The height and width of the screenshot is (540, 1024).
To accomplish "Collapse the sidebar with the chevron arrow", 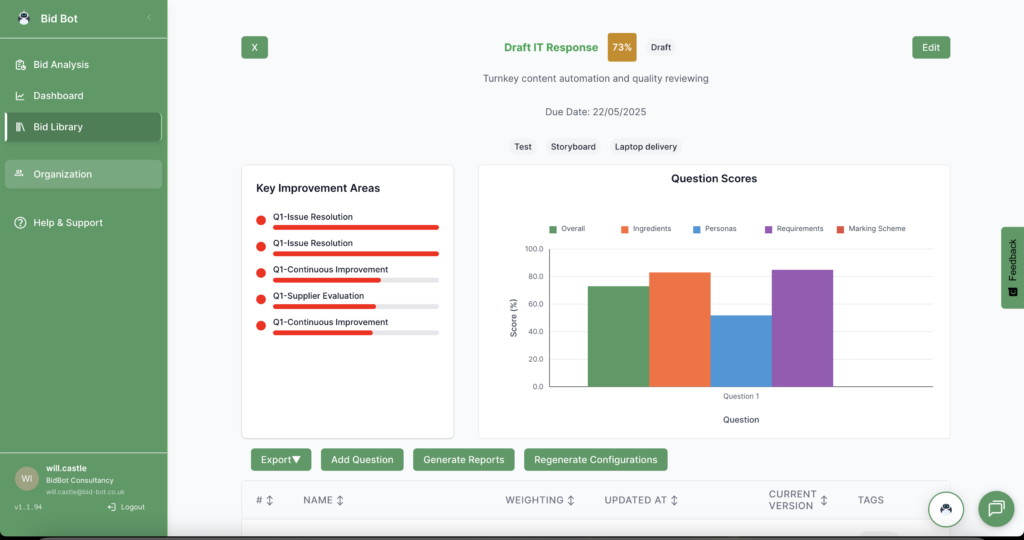I will point(149,18).
